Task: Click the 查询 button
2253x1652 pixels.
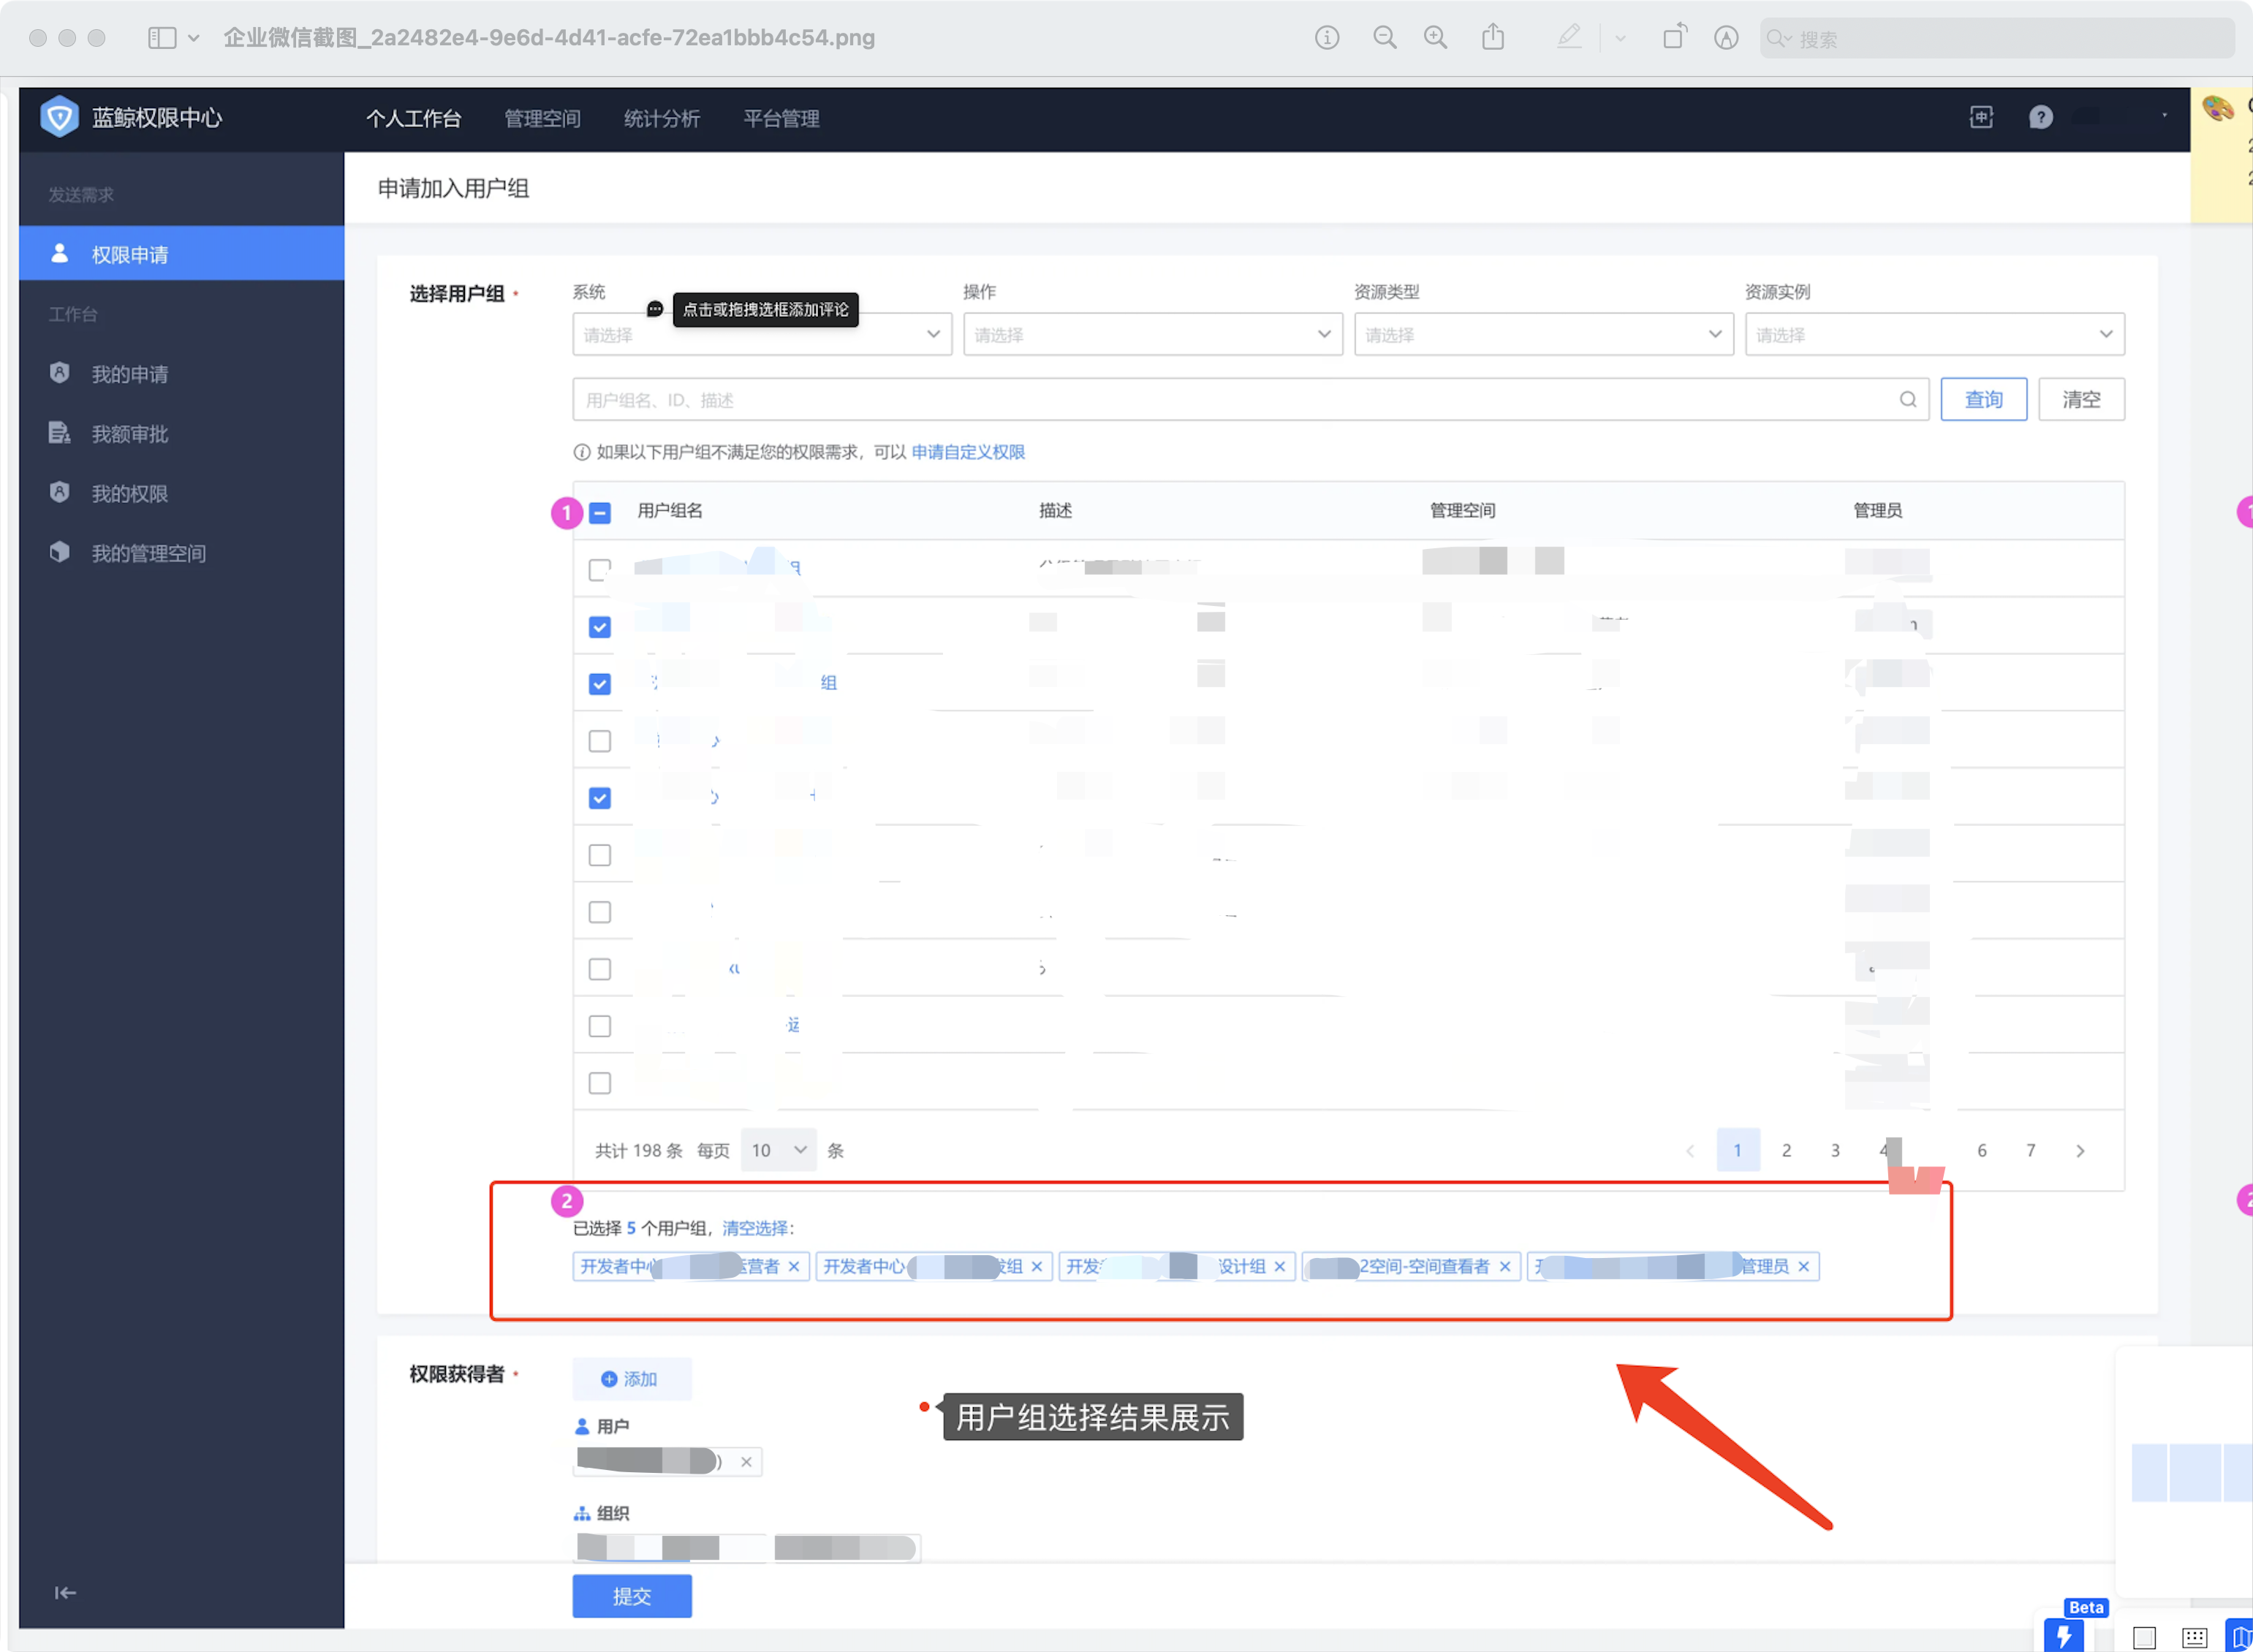Action: point(1983,400)
